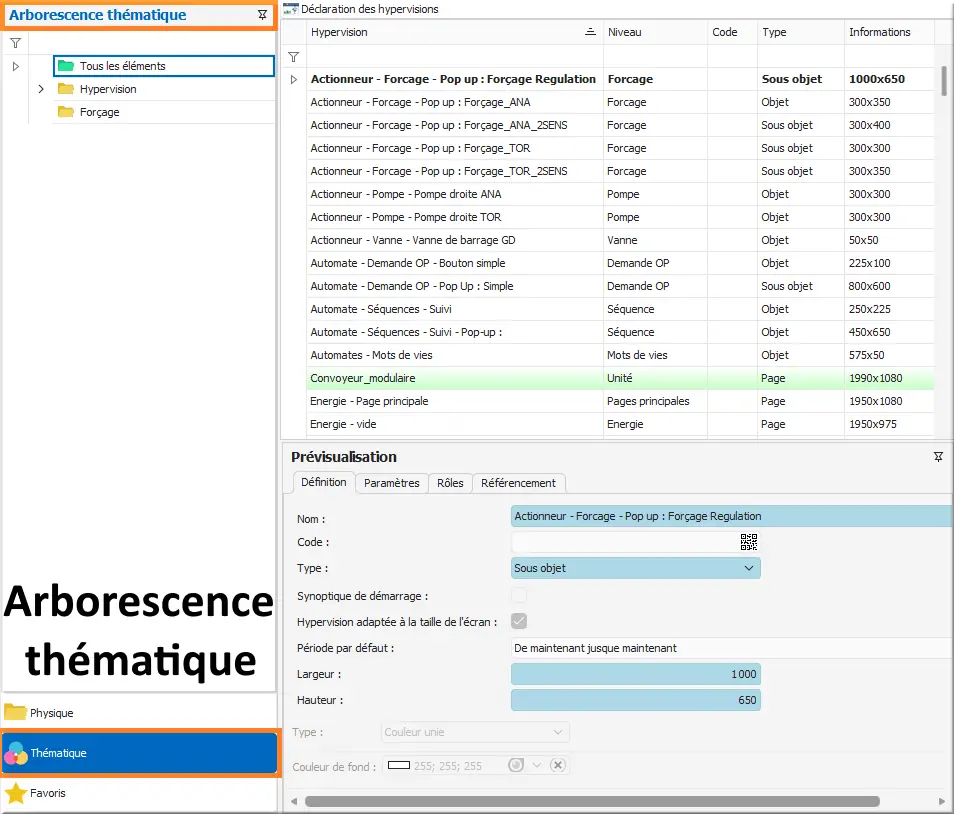Sort by the Code column header
This screenshot has height=814, width=954.
point(733,32)
